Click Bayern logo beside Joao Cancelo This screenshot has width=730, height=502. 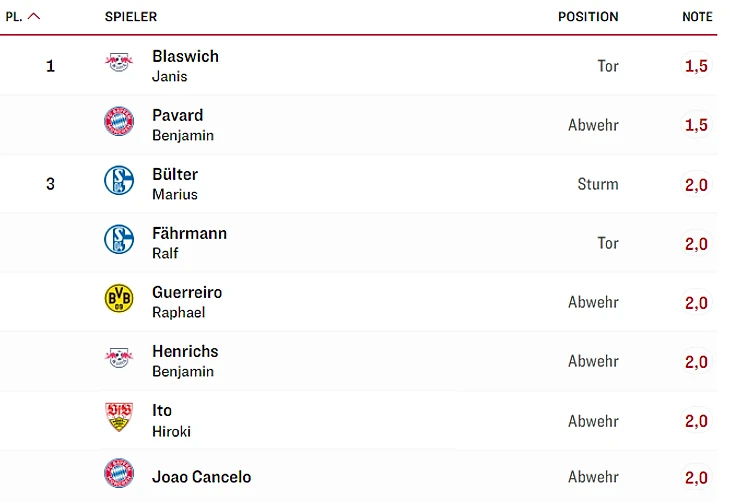(x=118, y=474)
